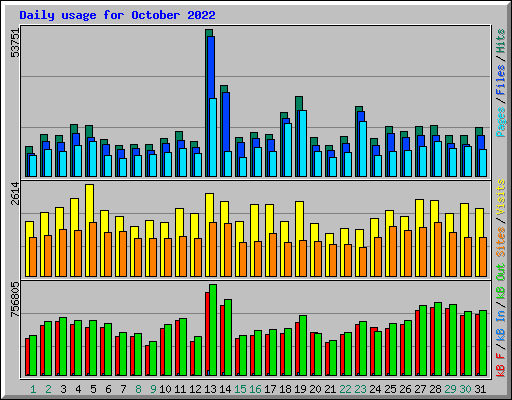Select x-axis day label 29
512x400 pixels.
450,389
